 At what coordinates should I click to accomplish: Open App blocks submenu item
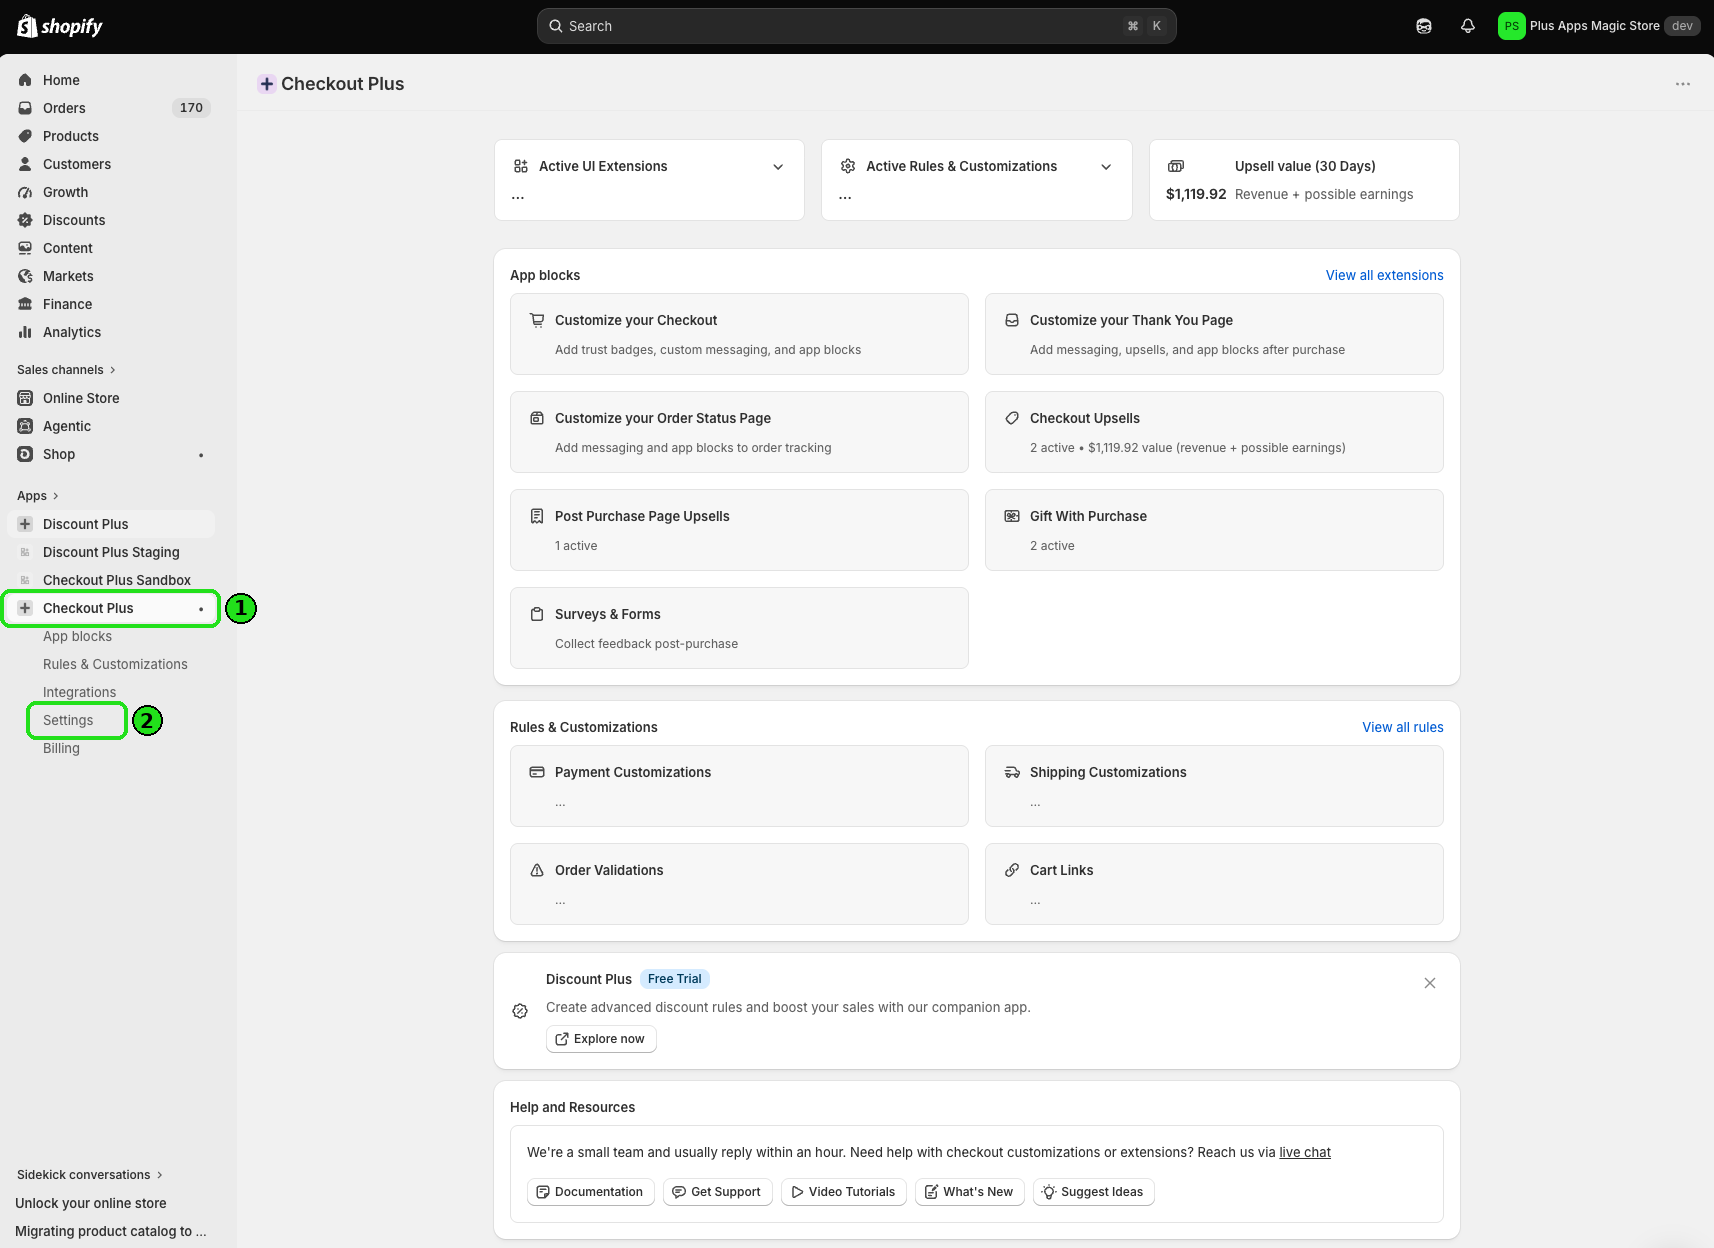77,636
